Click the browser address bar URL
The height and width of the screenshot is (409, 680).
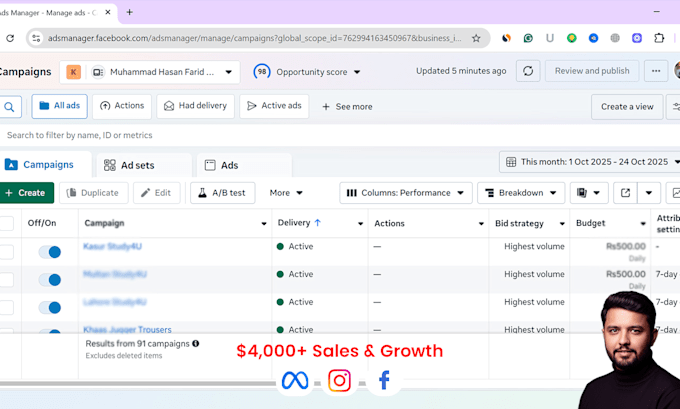click(255, 38)
